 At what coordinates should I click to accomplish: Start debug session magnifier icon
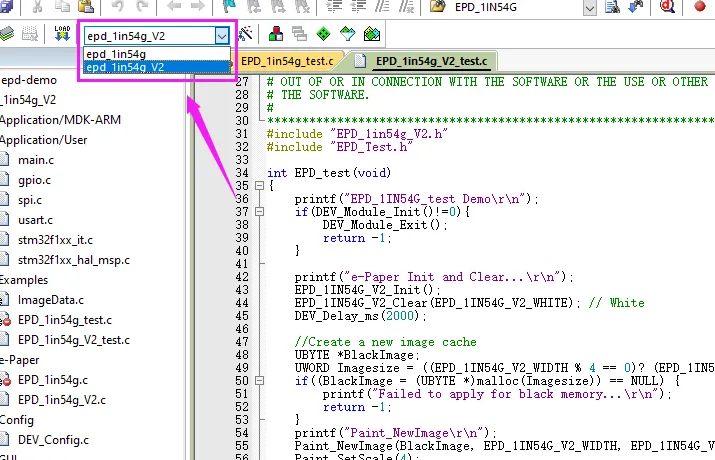click(x=667, y=6)
